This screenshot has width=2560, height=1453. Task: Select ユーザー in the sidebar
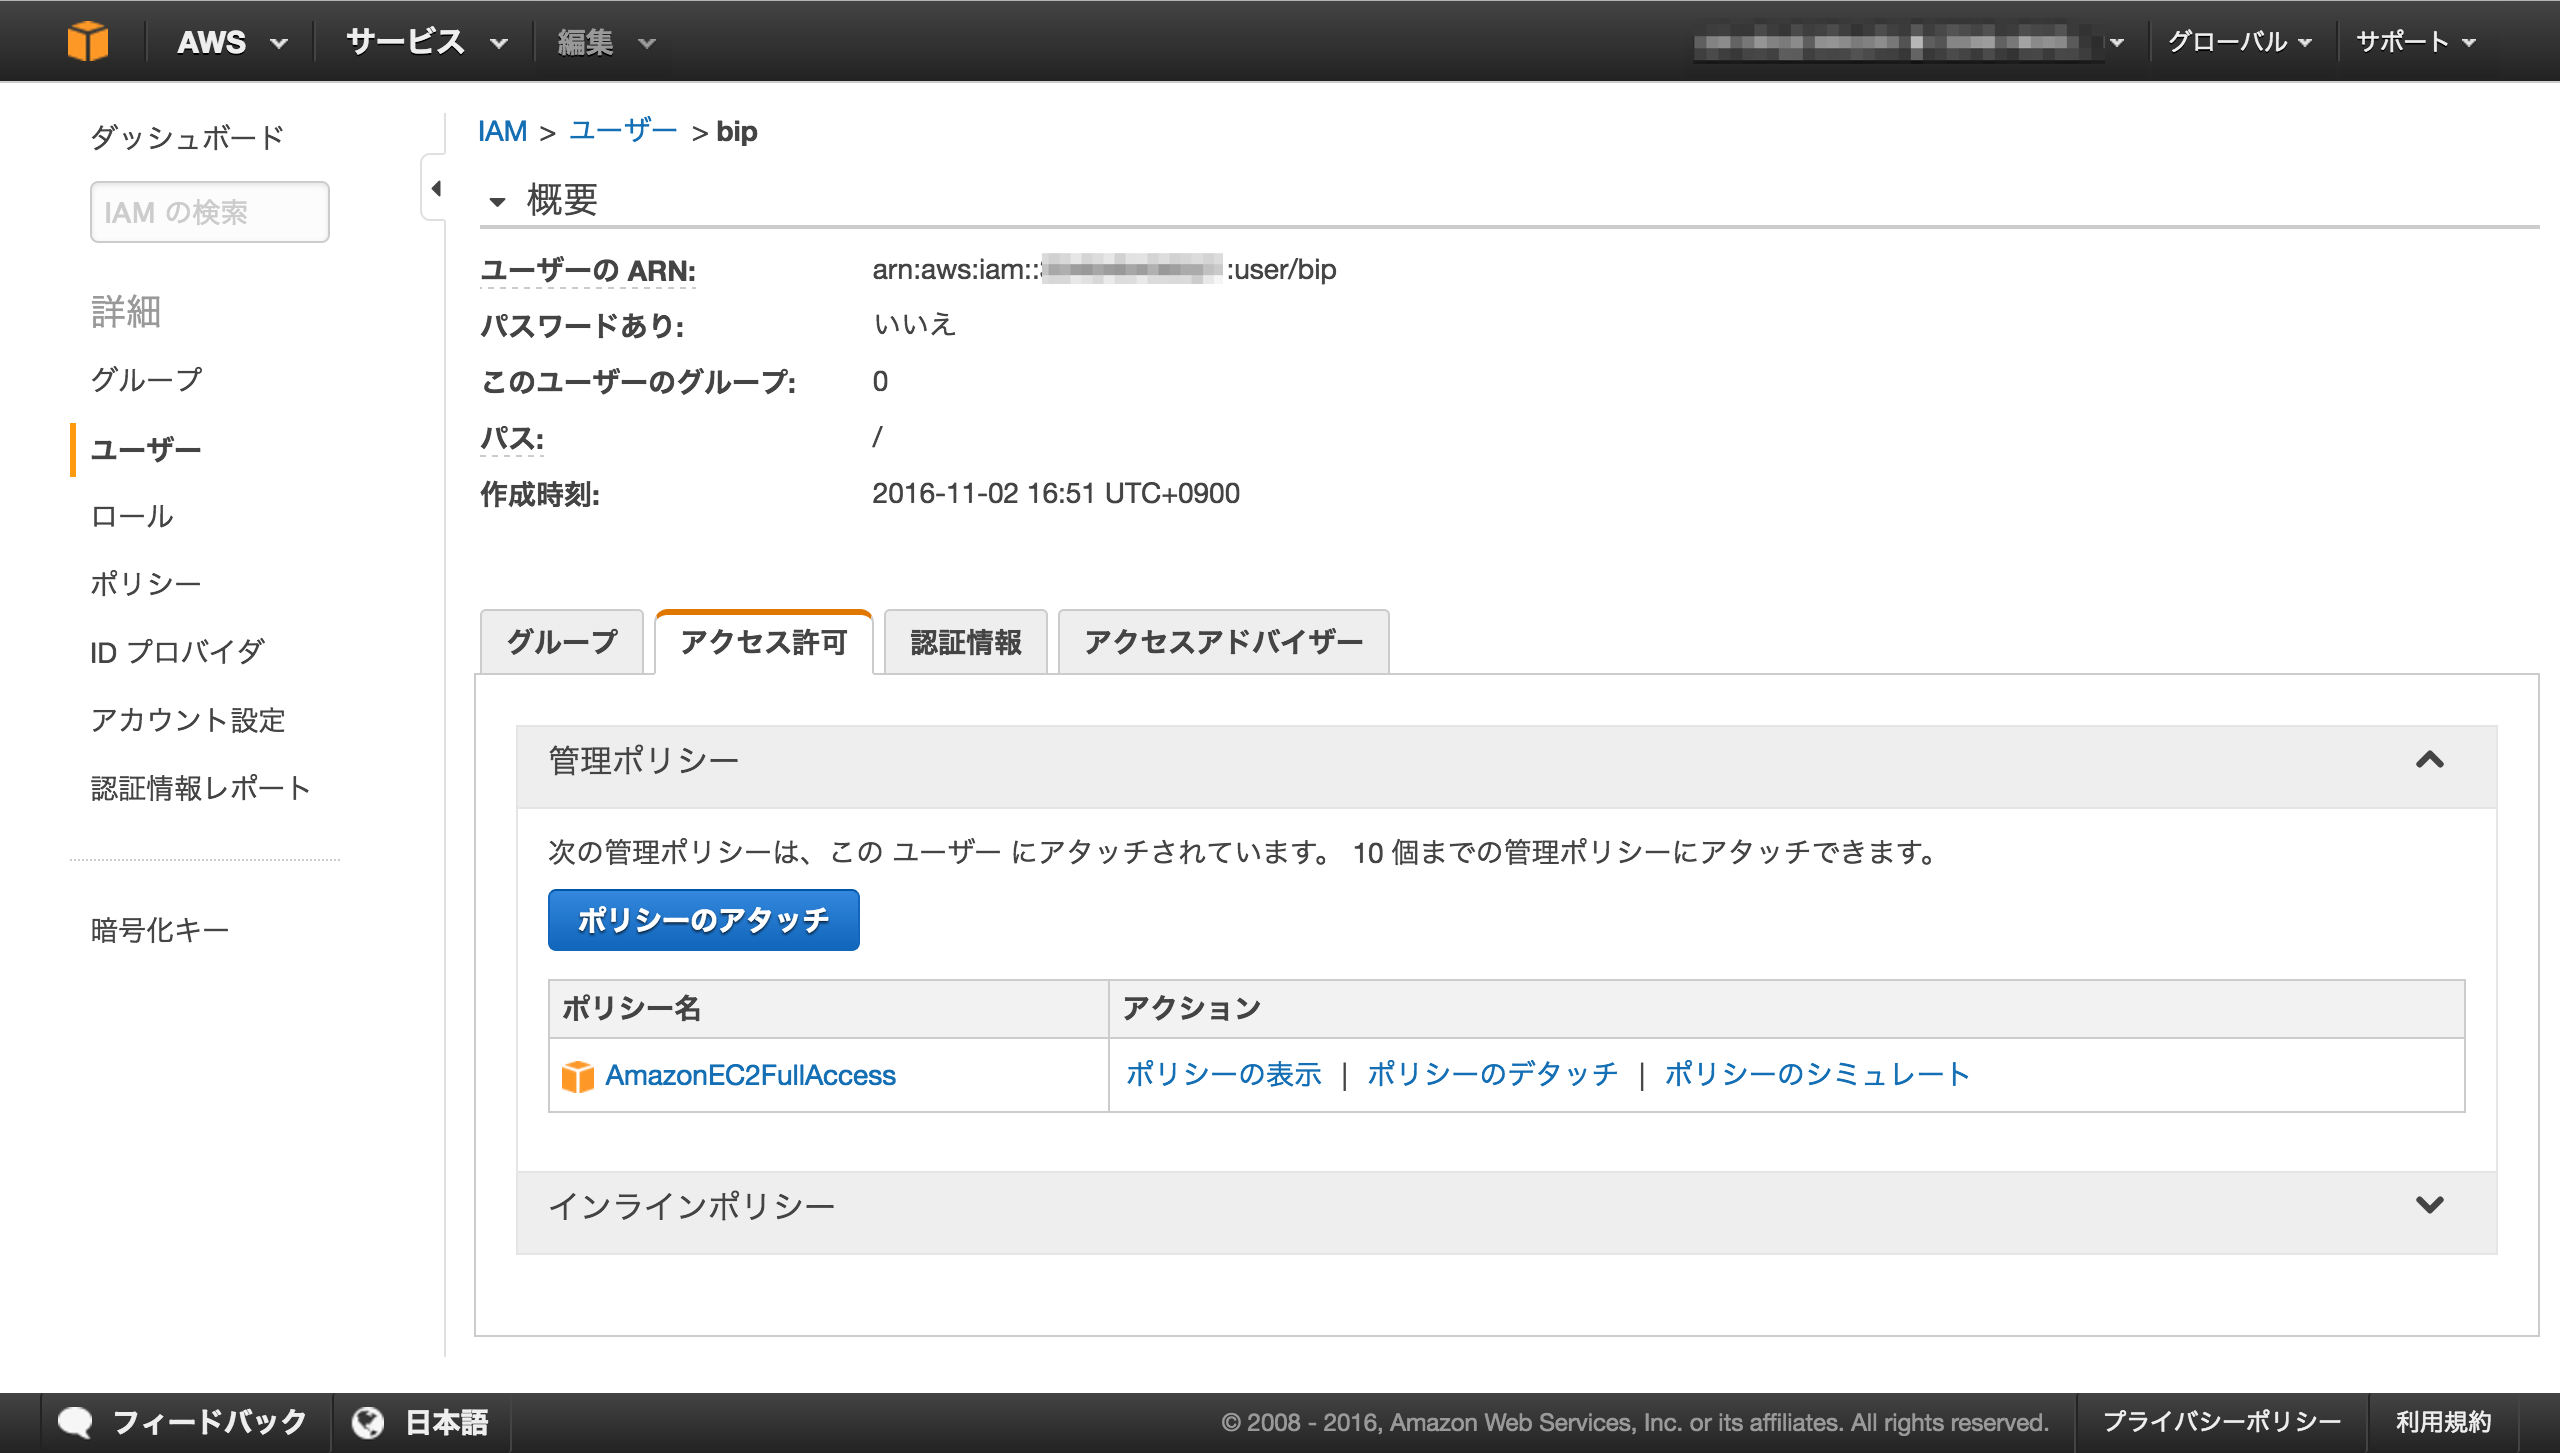click(x=146, y=449)
